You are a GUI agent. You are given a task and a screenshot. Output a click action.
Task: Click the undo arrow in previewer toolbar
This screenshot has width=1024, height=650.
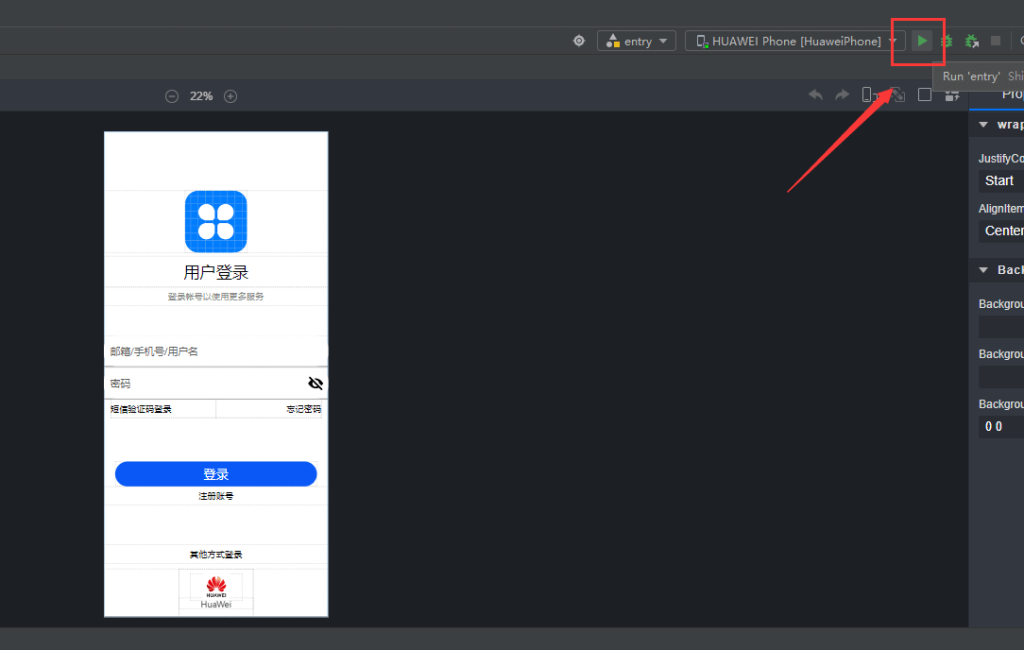pyautogui.click(x=814, y=94)
